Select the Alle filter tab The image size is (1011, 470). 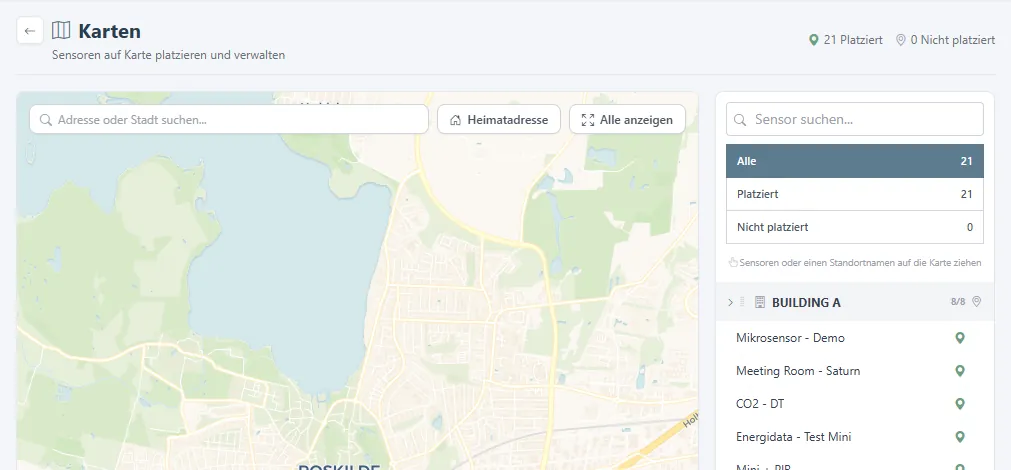pos(855,161)
